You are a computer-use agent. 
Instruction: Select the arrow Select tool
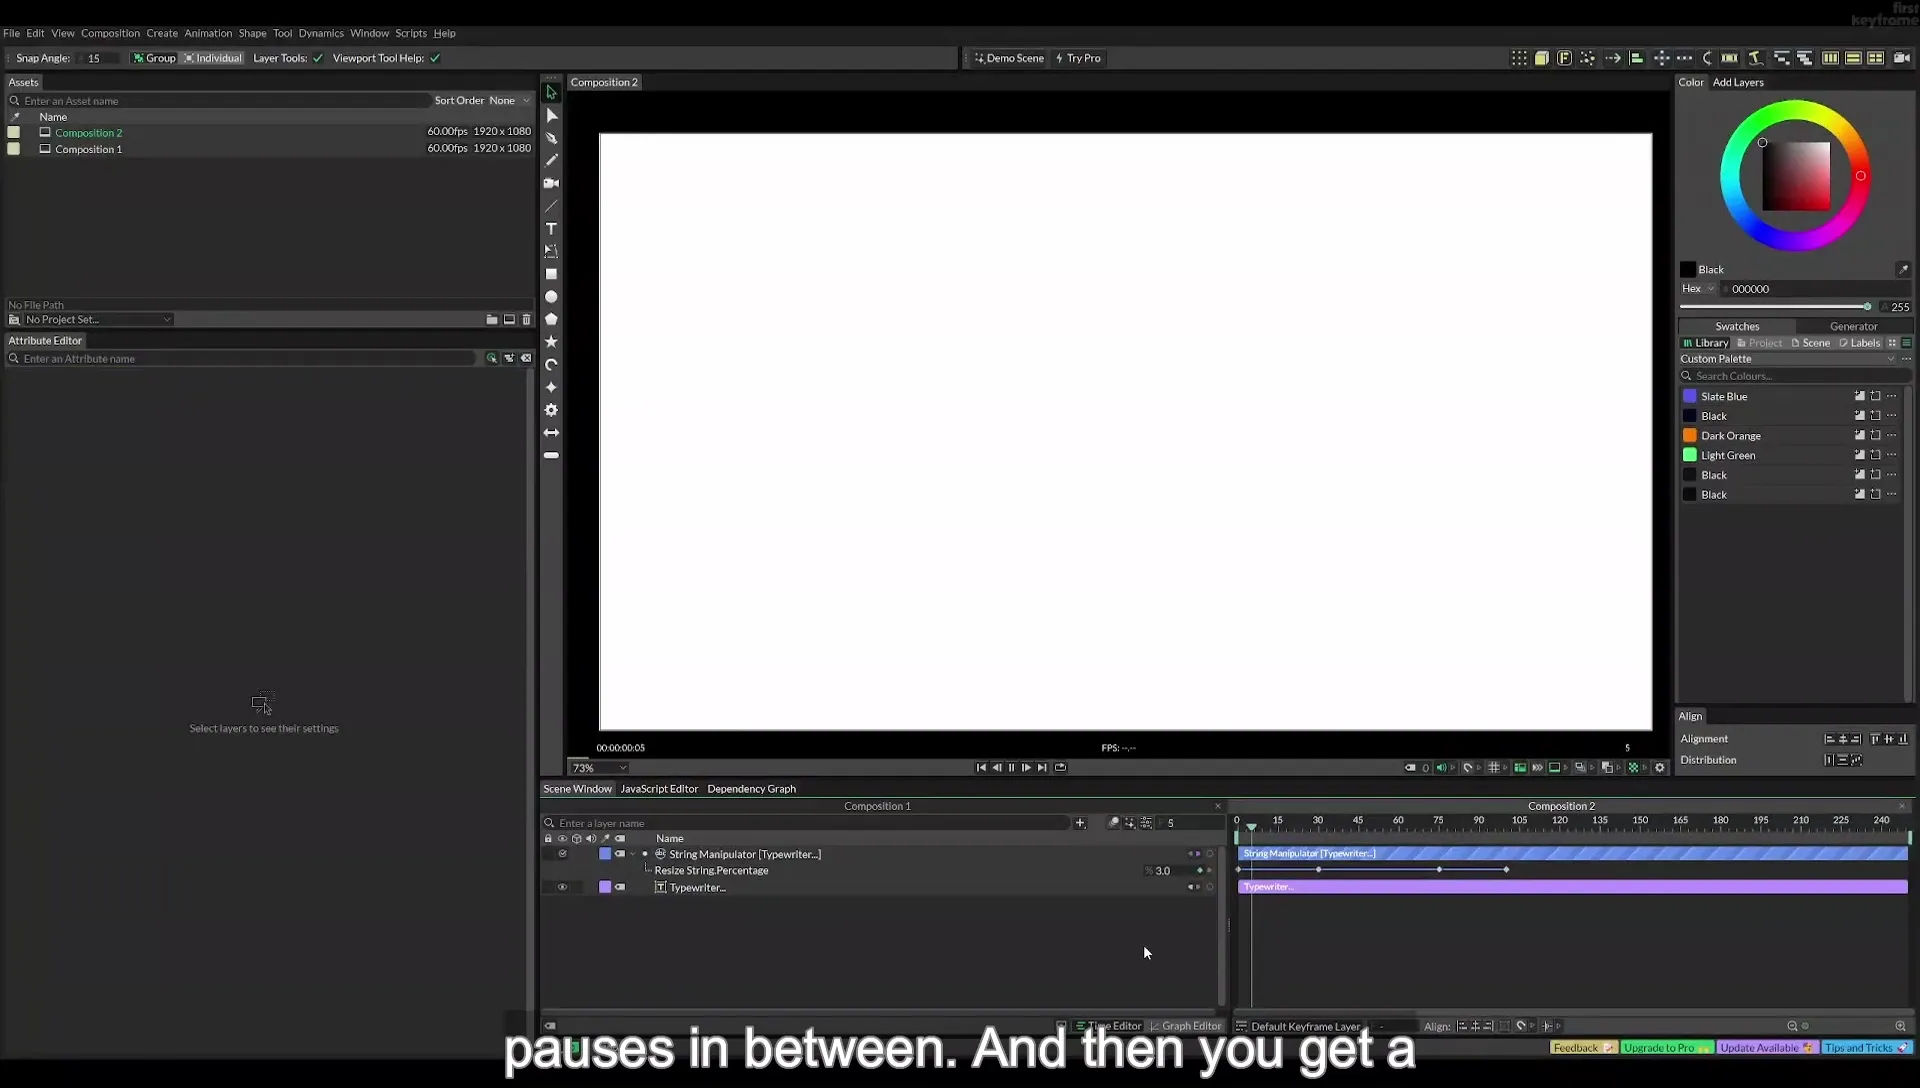pos(551,92)
